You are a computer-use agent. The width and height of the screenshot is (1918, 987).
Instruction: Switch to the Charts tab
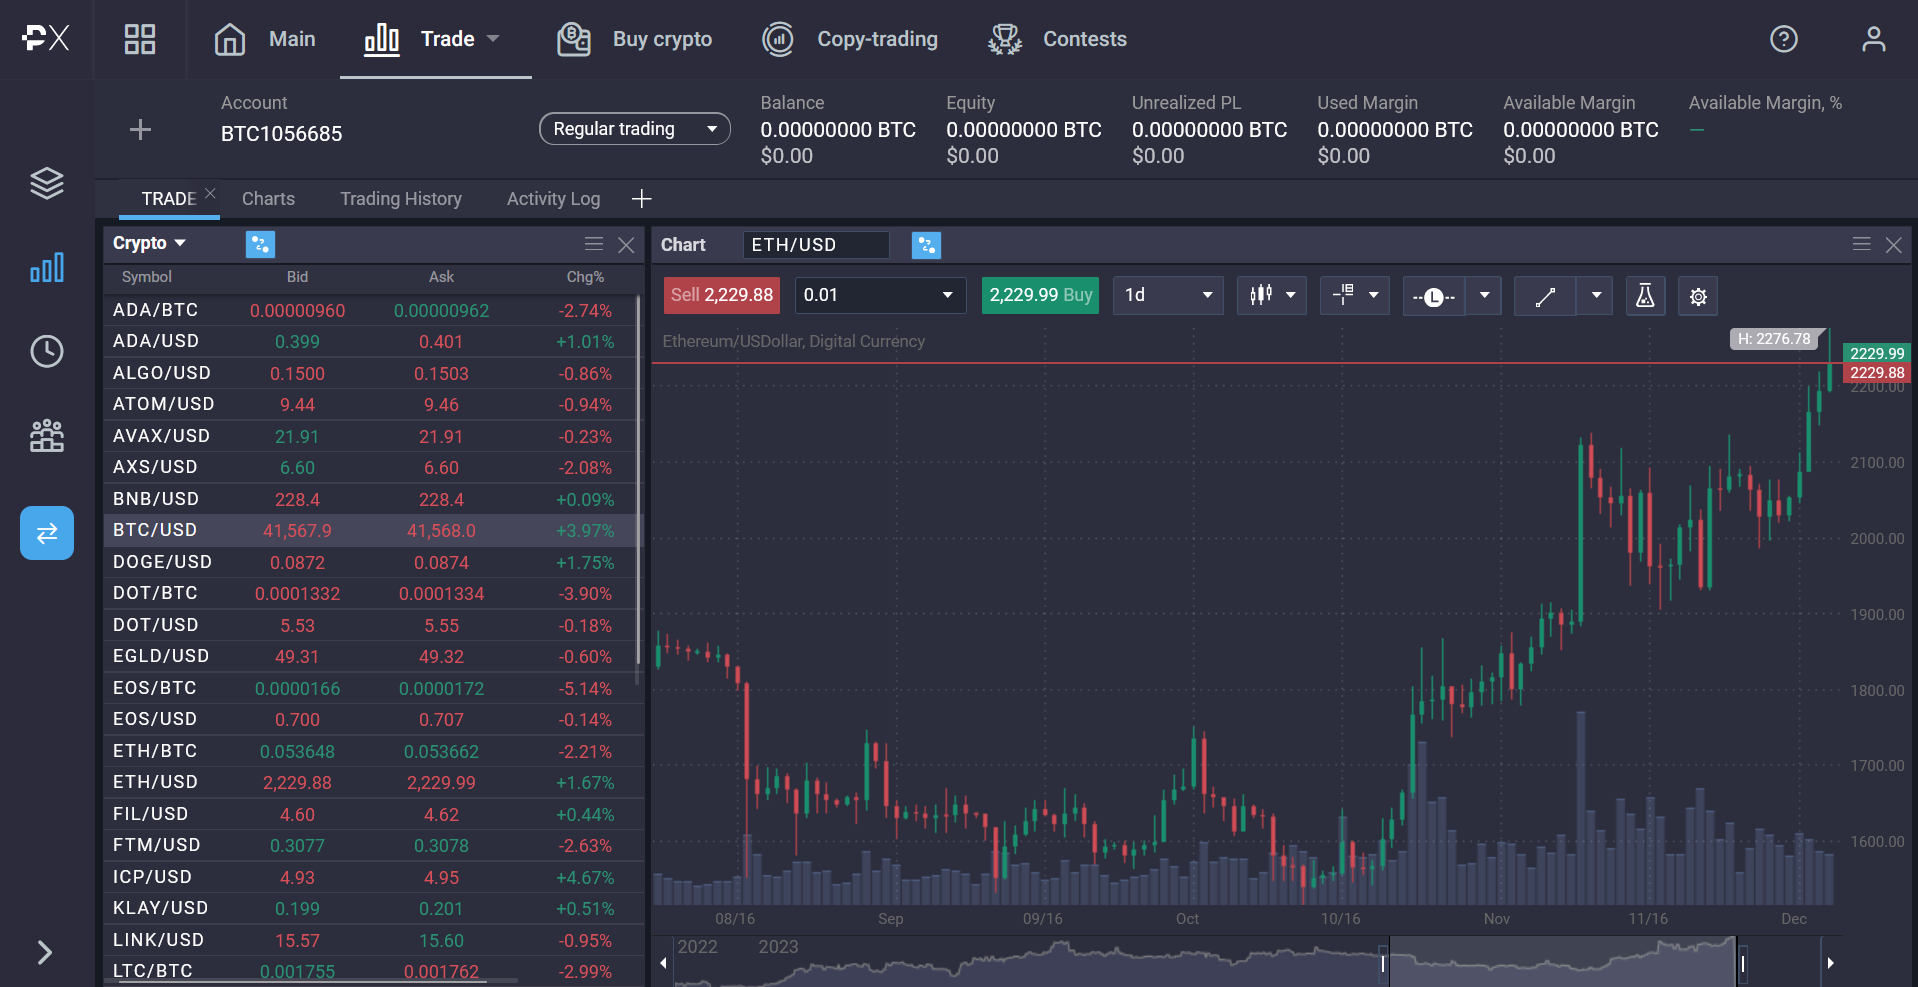coord(268,199)
